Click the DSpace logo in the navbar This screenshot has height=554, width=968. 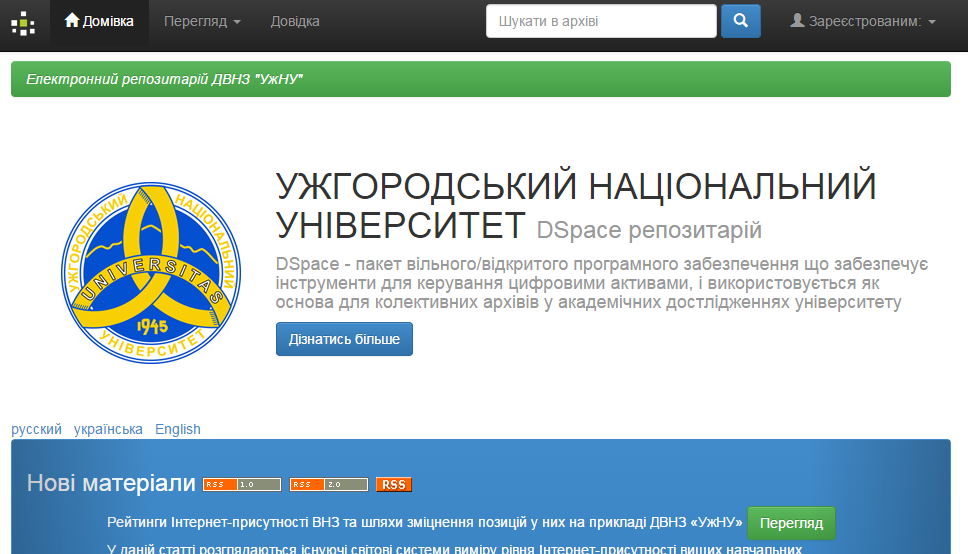pos(23,22)
